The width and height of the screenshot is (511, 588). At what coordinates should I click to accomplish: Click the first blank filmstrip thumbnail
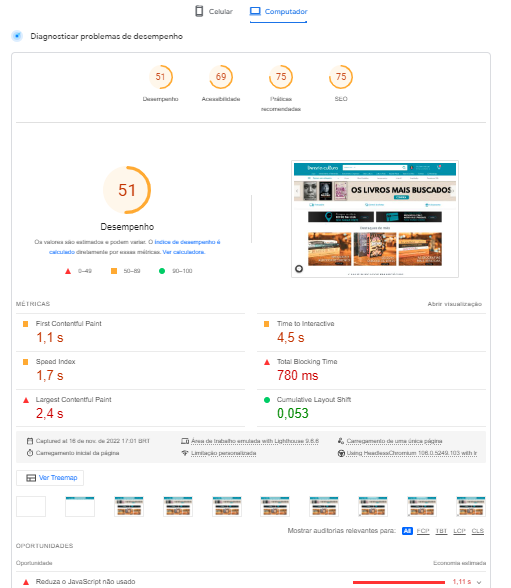(x=31, y=506)
